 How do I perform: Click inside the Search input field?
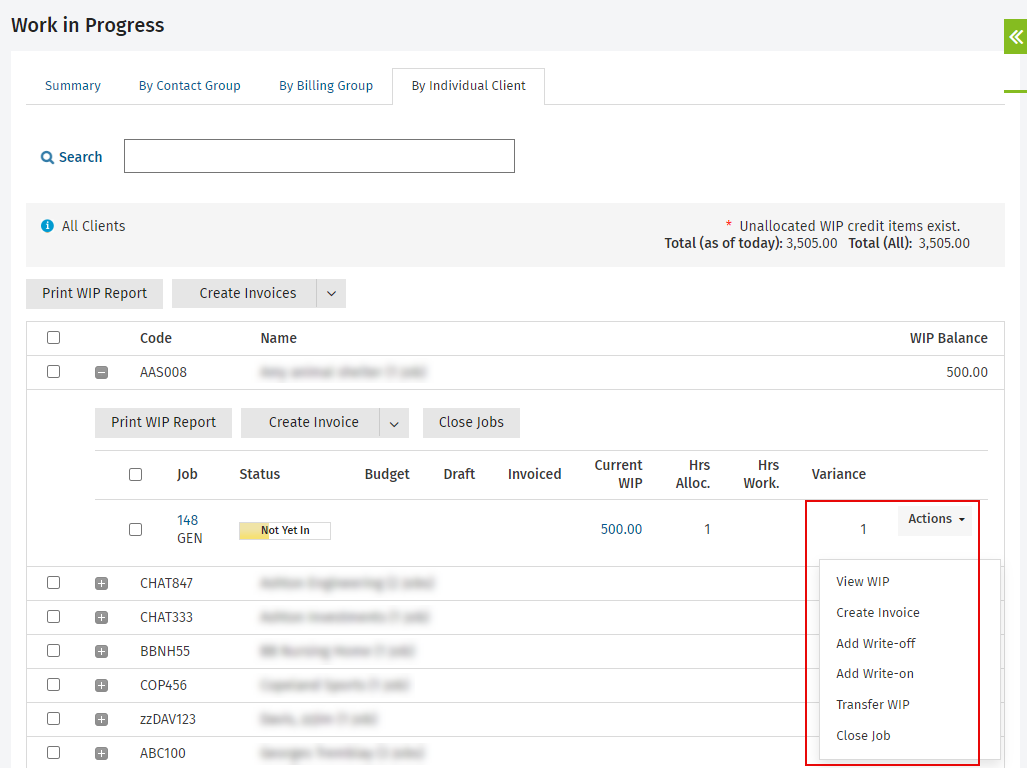319,156
